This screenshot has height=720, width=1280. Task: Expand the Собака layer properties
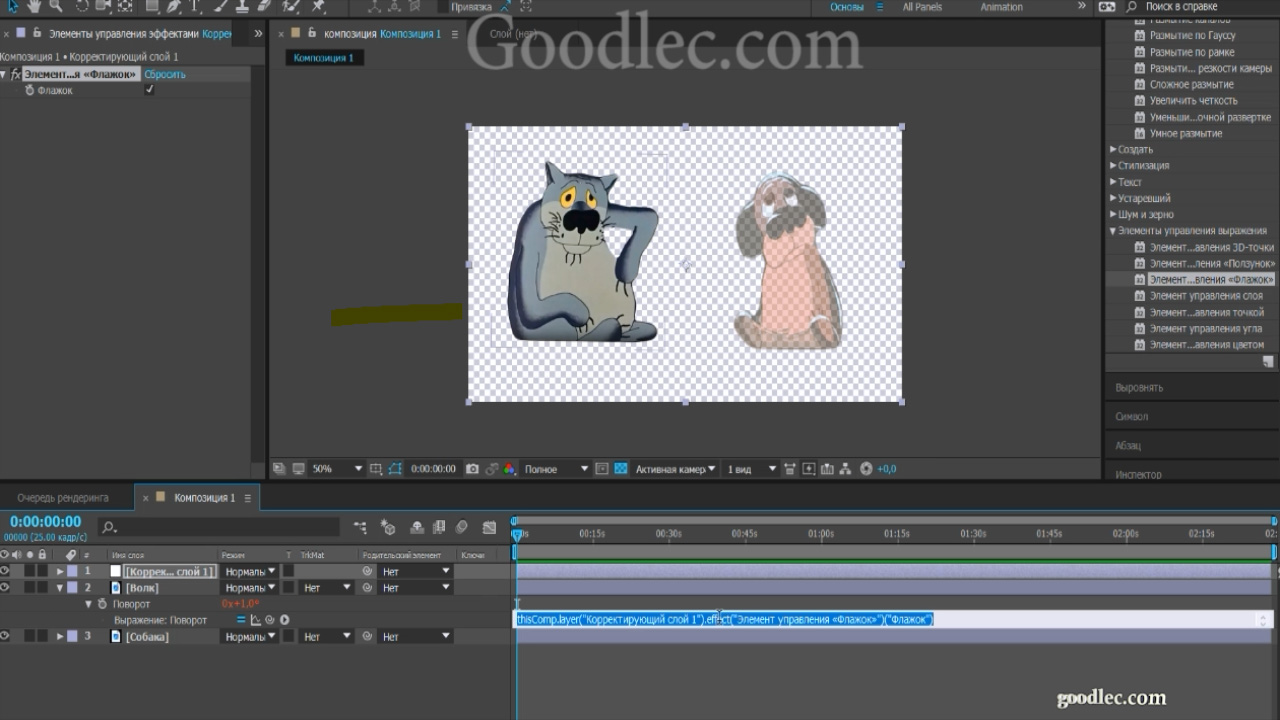[60, 636]
